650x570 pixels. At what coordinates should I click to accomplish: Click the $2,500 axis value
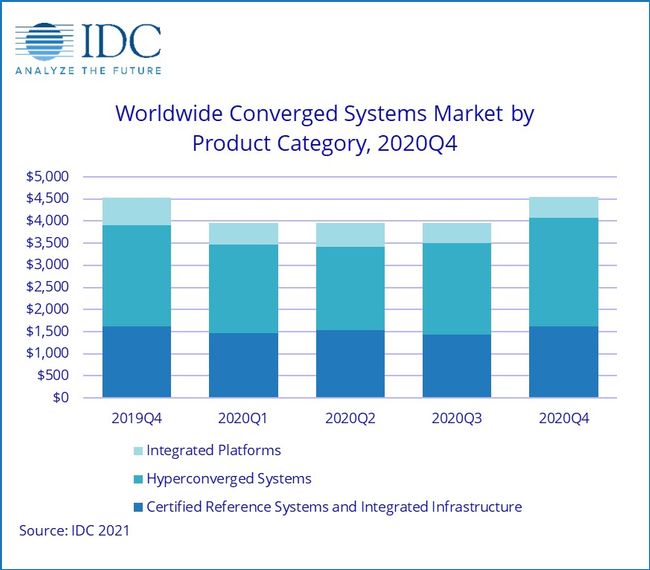click(47, 287)
